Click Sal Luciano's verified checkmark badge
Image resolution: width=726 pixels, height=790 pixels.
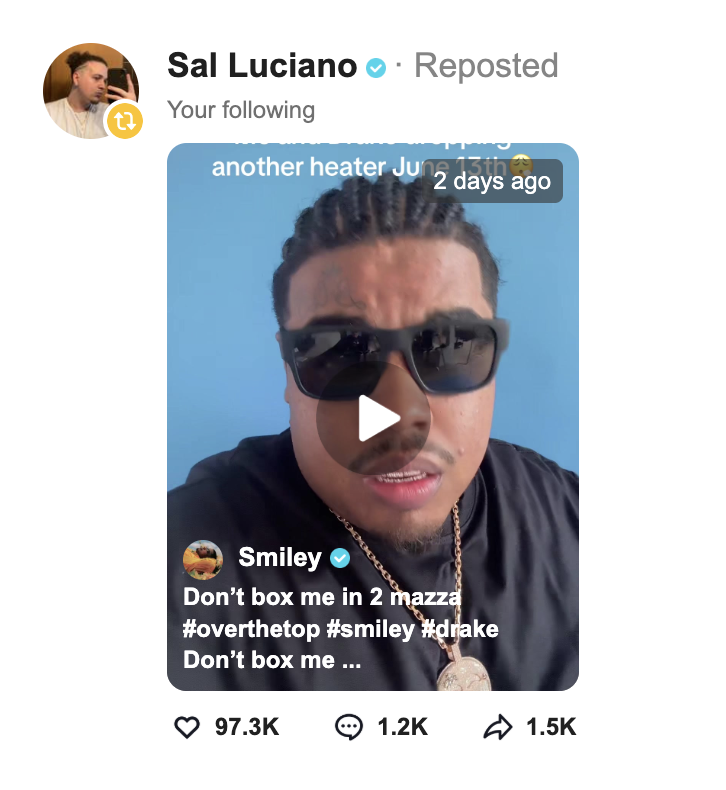pyautogui.click(x=376, y=68)
